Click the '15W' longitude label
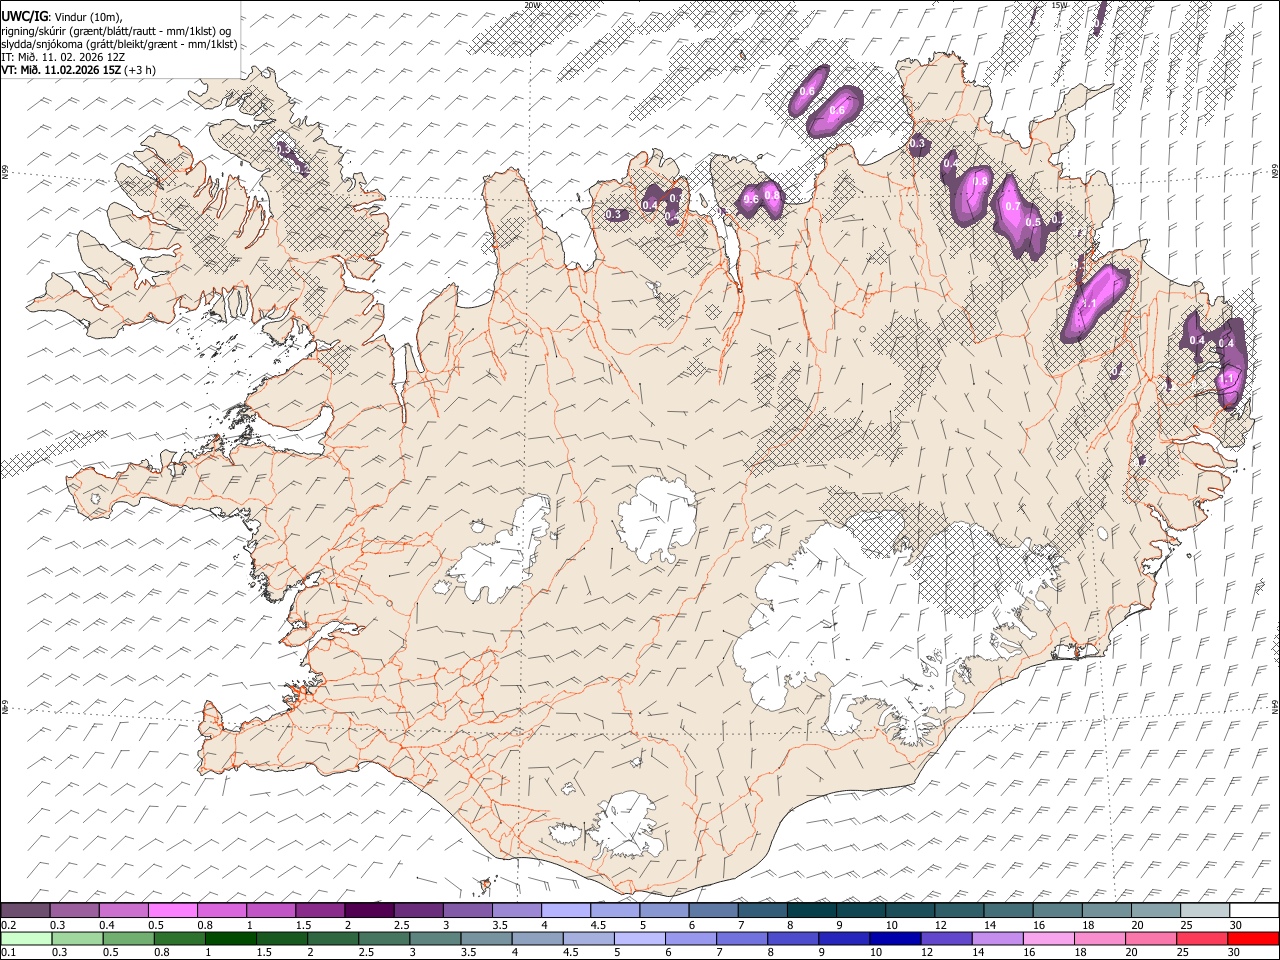The image size is (1280, 960). click(x=1059, y=5)
